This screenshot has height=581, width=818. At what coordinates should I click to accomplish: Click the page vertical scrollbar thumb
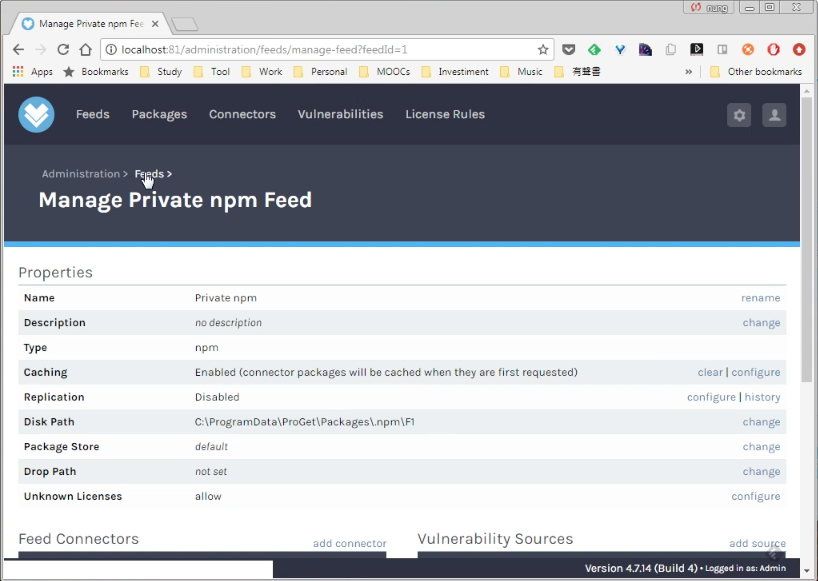click(807, 239)
